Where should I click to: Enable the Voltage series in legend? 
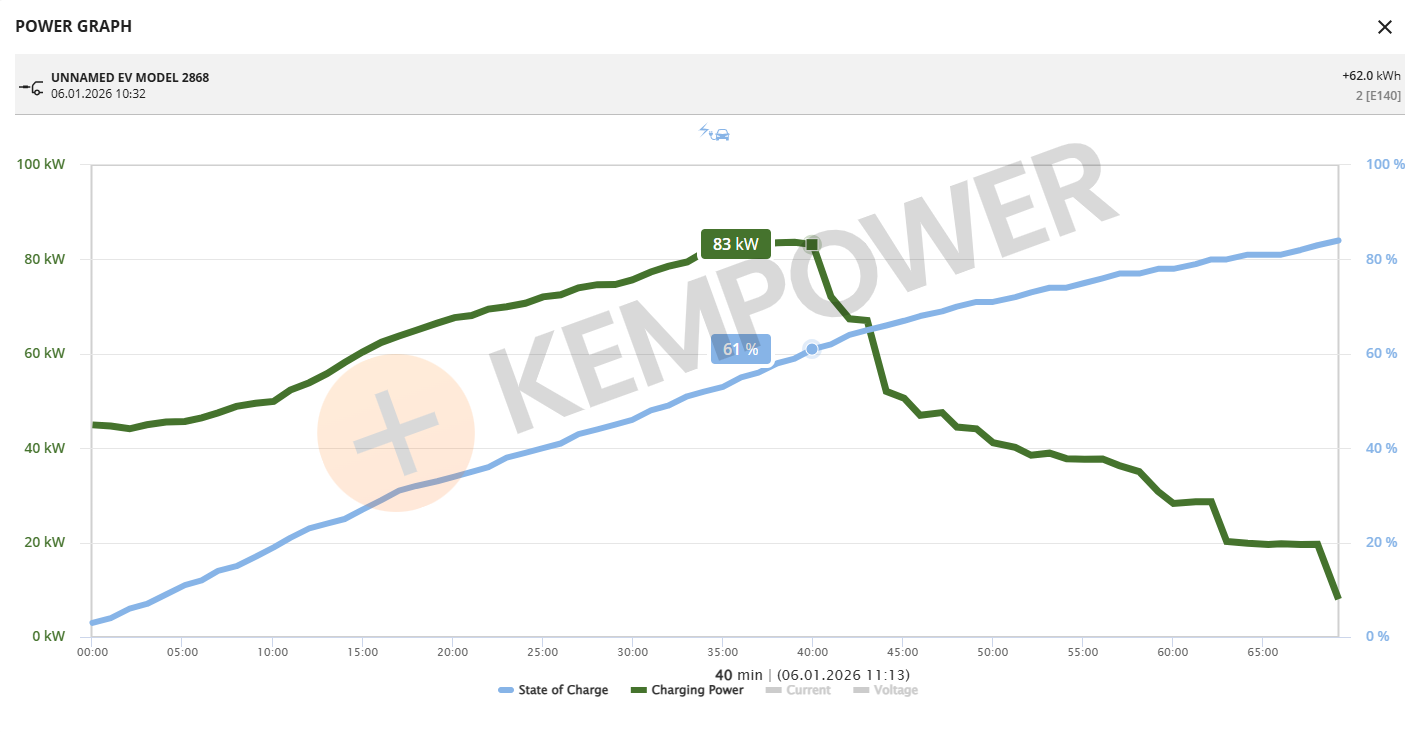[x=895, y=690]
